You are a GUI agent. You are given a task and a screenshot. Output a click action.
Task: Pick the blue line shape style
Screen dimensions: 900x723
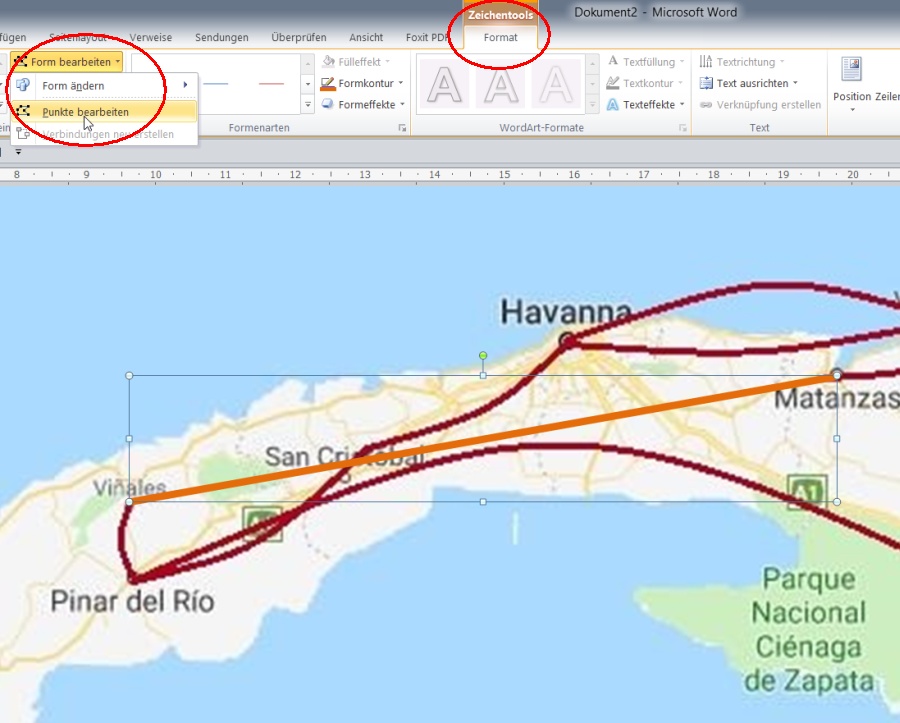pyautogui.click(x=216, y=84)
